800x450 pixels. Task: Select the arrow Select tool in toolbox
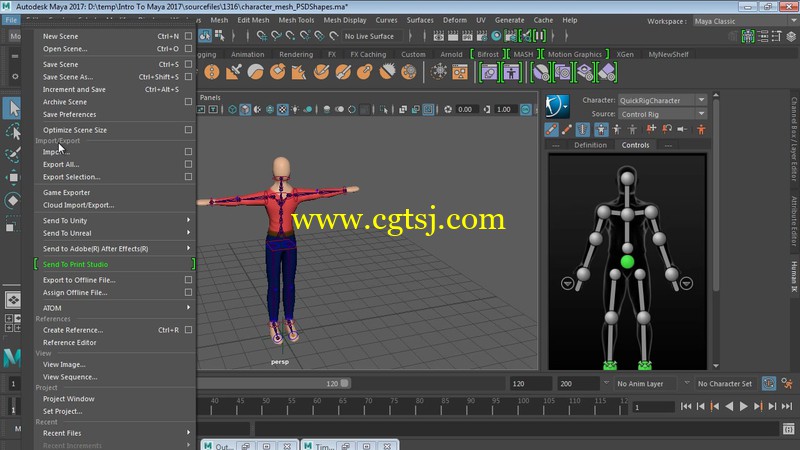12,108
